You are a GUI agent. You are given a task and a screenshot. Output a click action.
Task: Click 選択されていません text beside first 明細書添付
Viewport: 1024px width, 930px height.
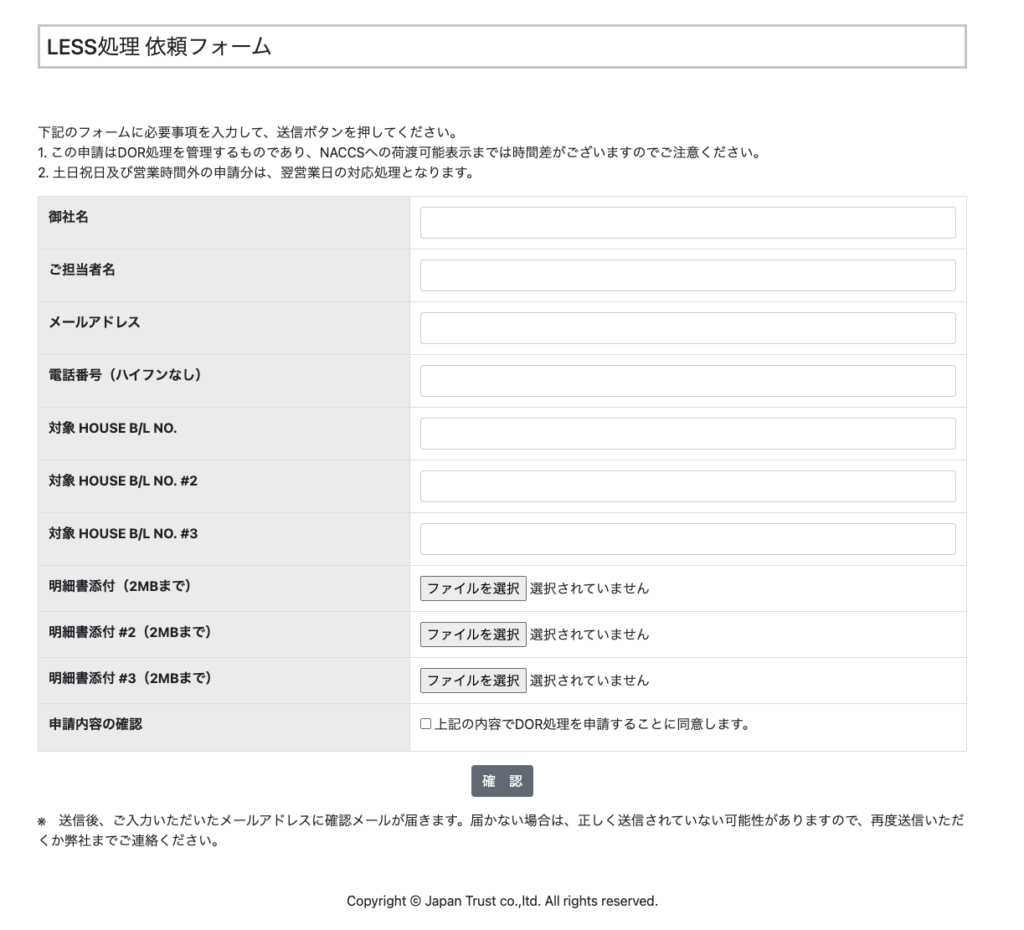(589, 588)
